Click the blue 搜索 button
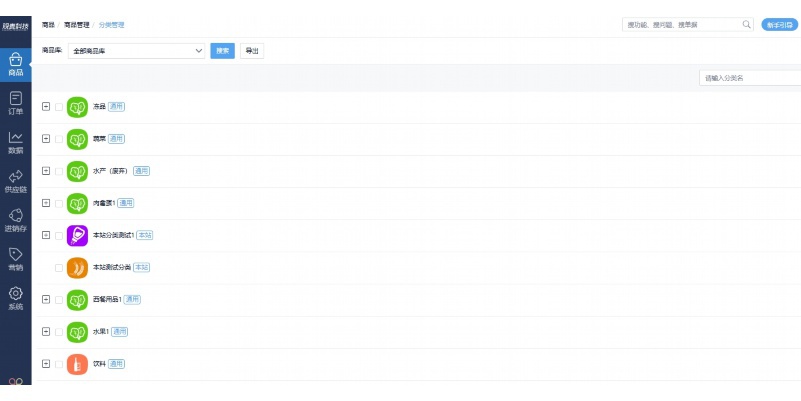 (223, 51)
